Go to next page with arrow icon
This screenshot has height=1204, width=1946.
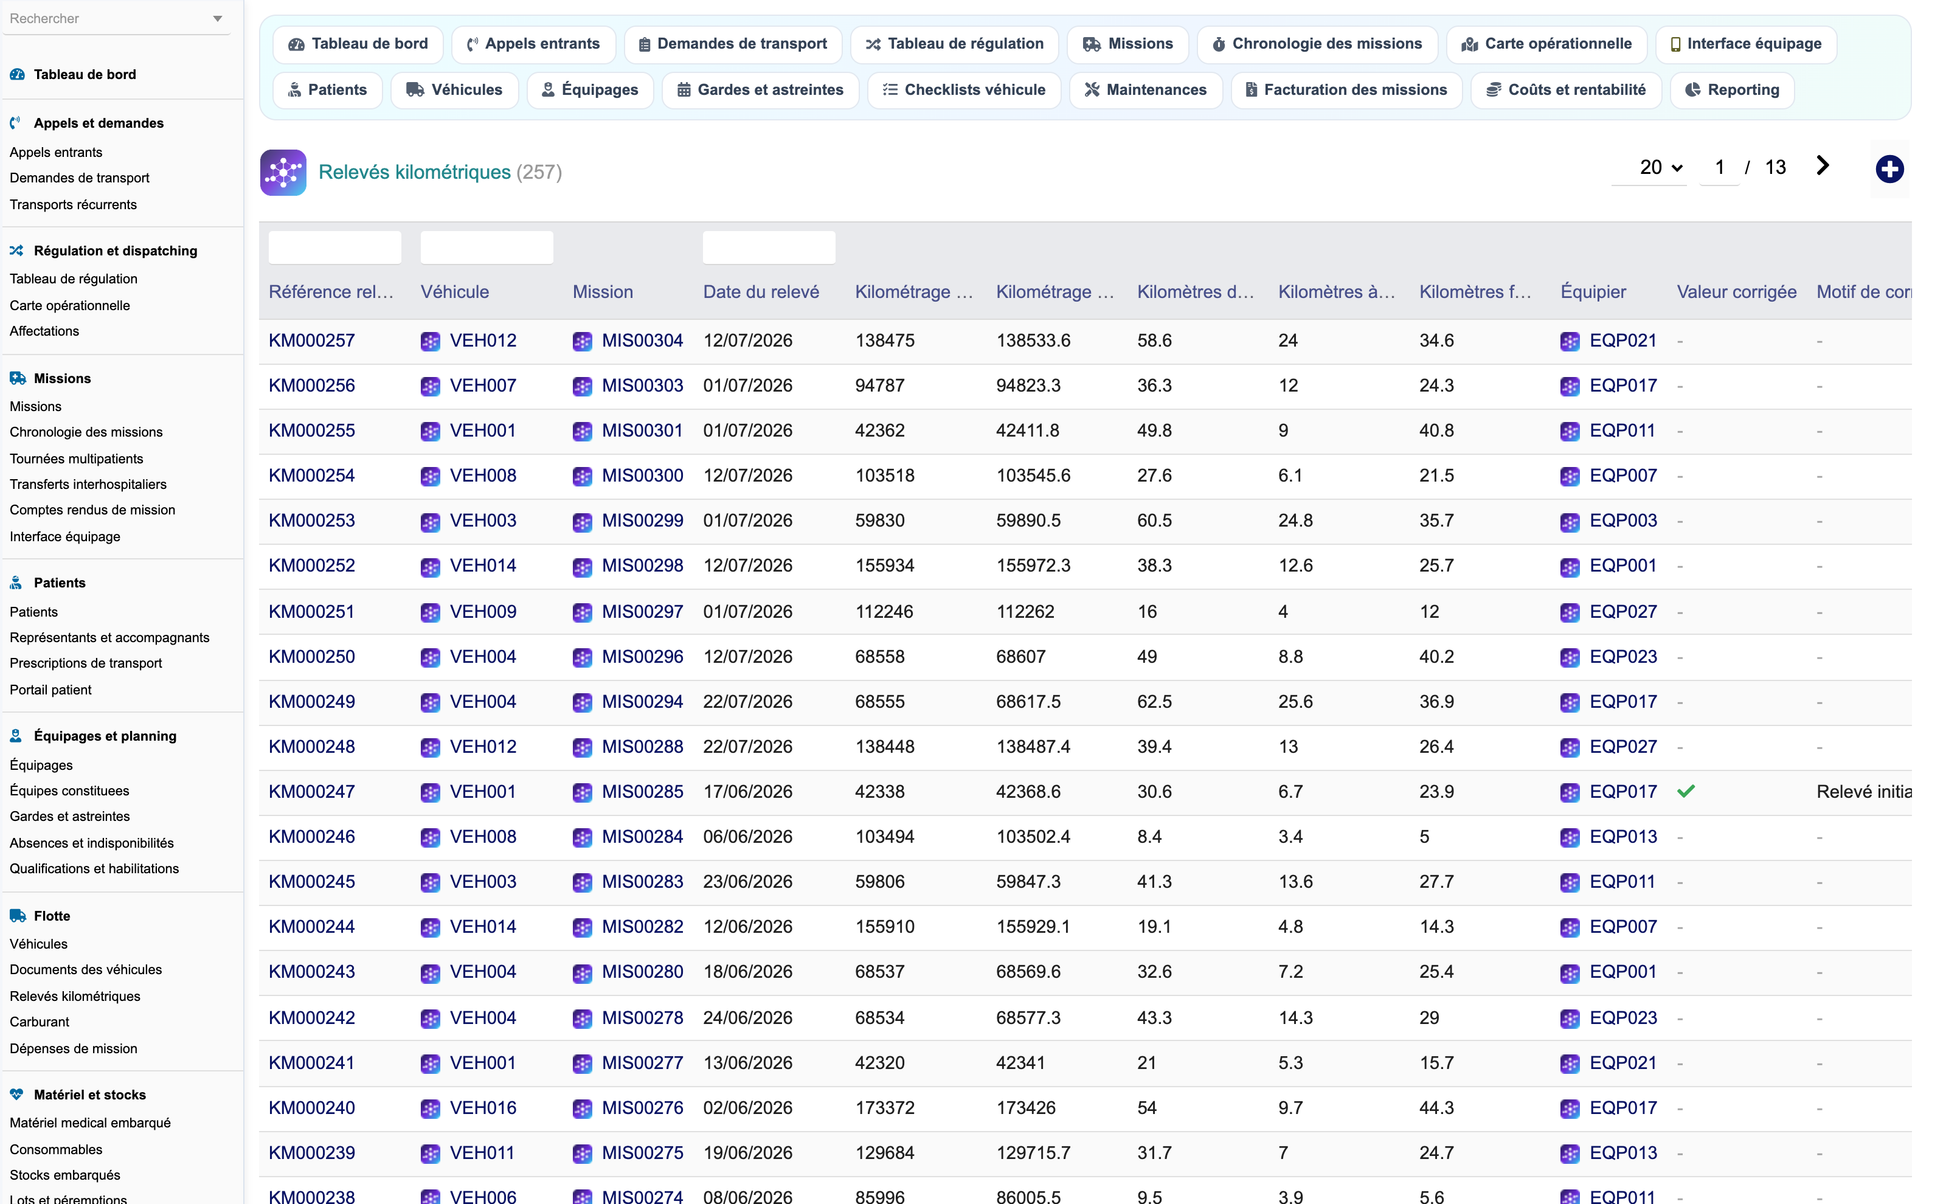1822,166
